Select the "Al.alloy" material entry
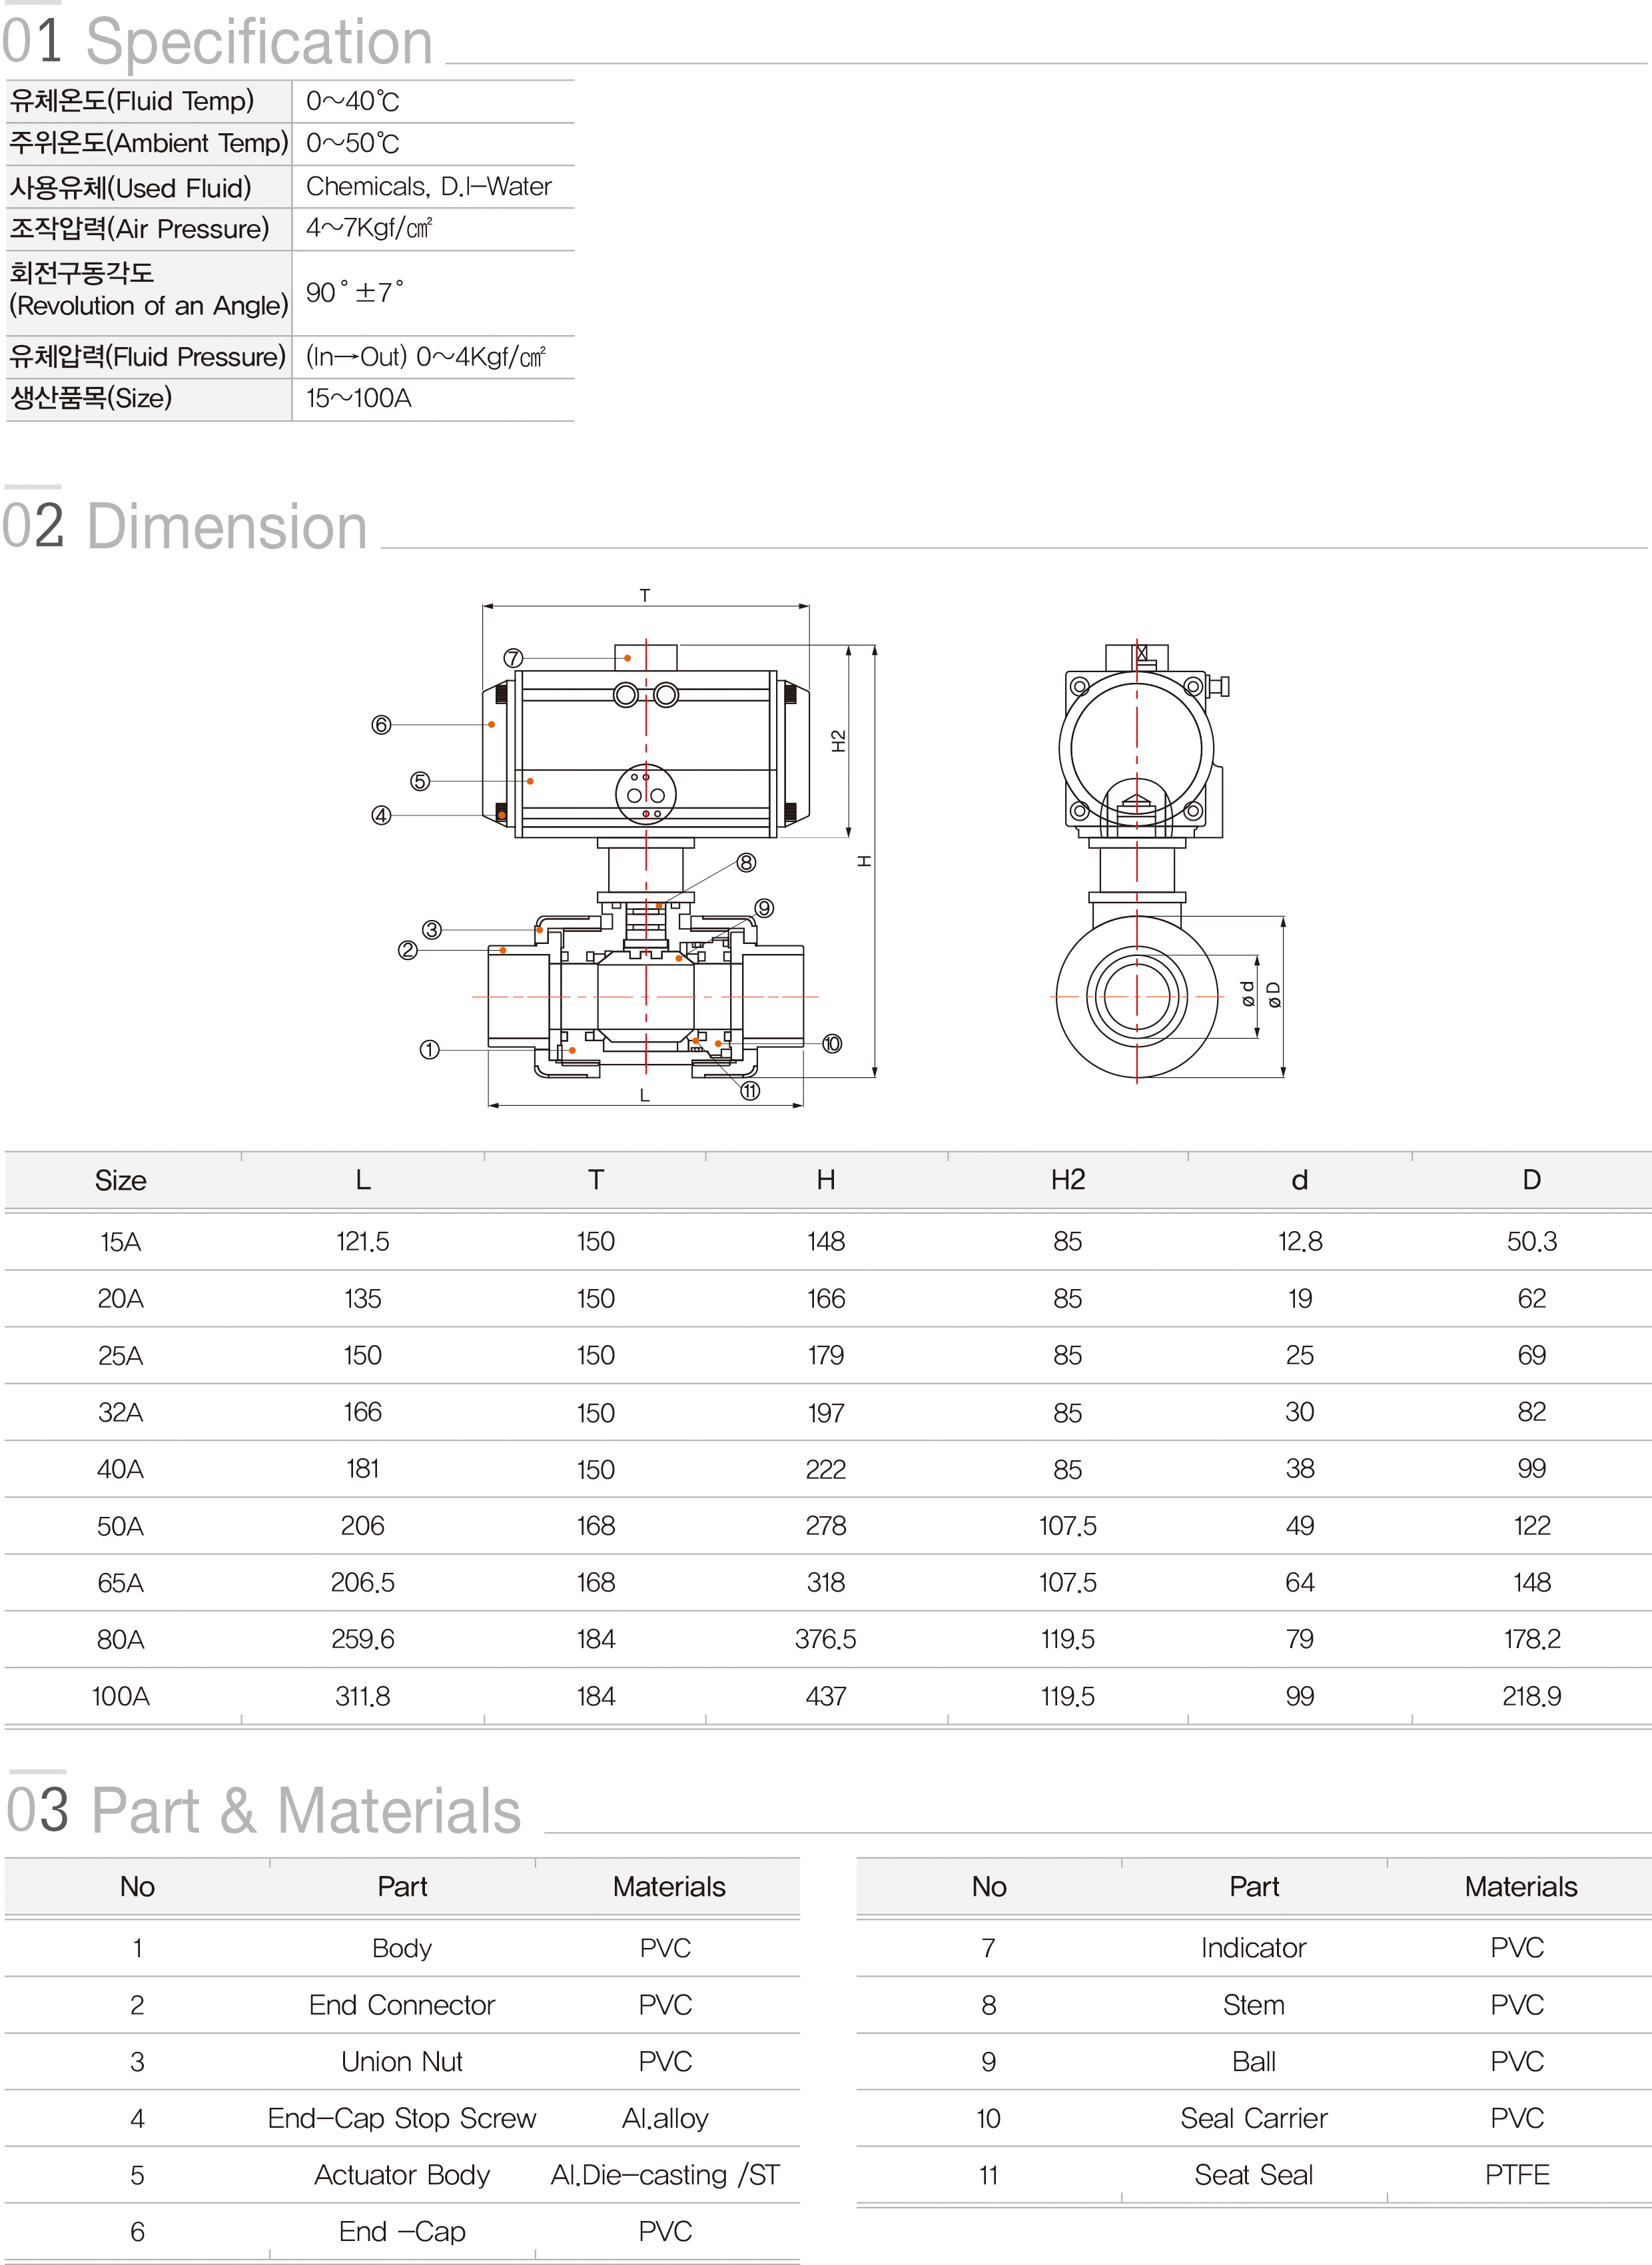1652x2265 pixels. coord(665,2118)
